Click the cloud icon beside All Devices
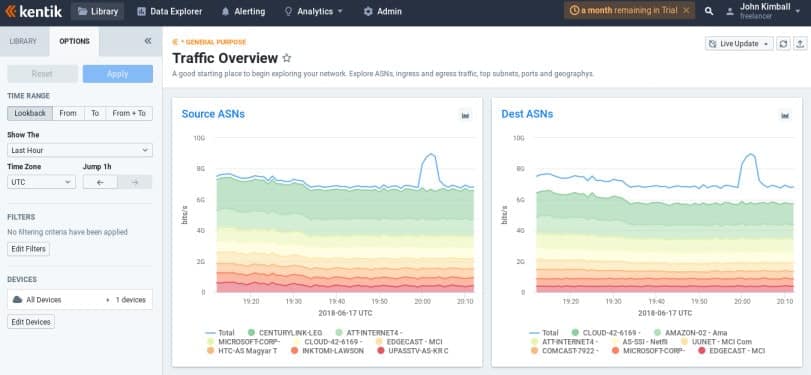The width and height of the screenshot is (811, 375). pos(17,299)
